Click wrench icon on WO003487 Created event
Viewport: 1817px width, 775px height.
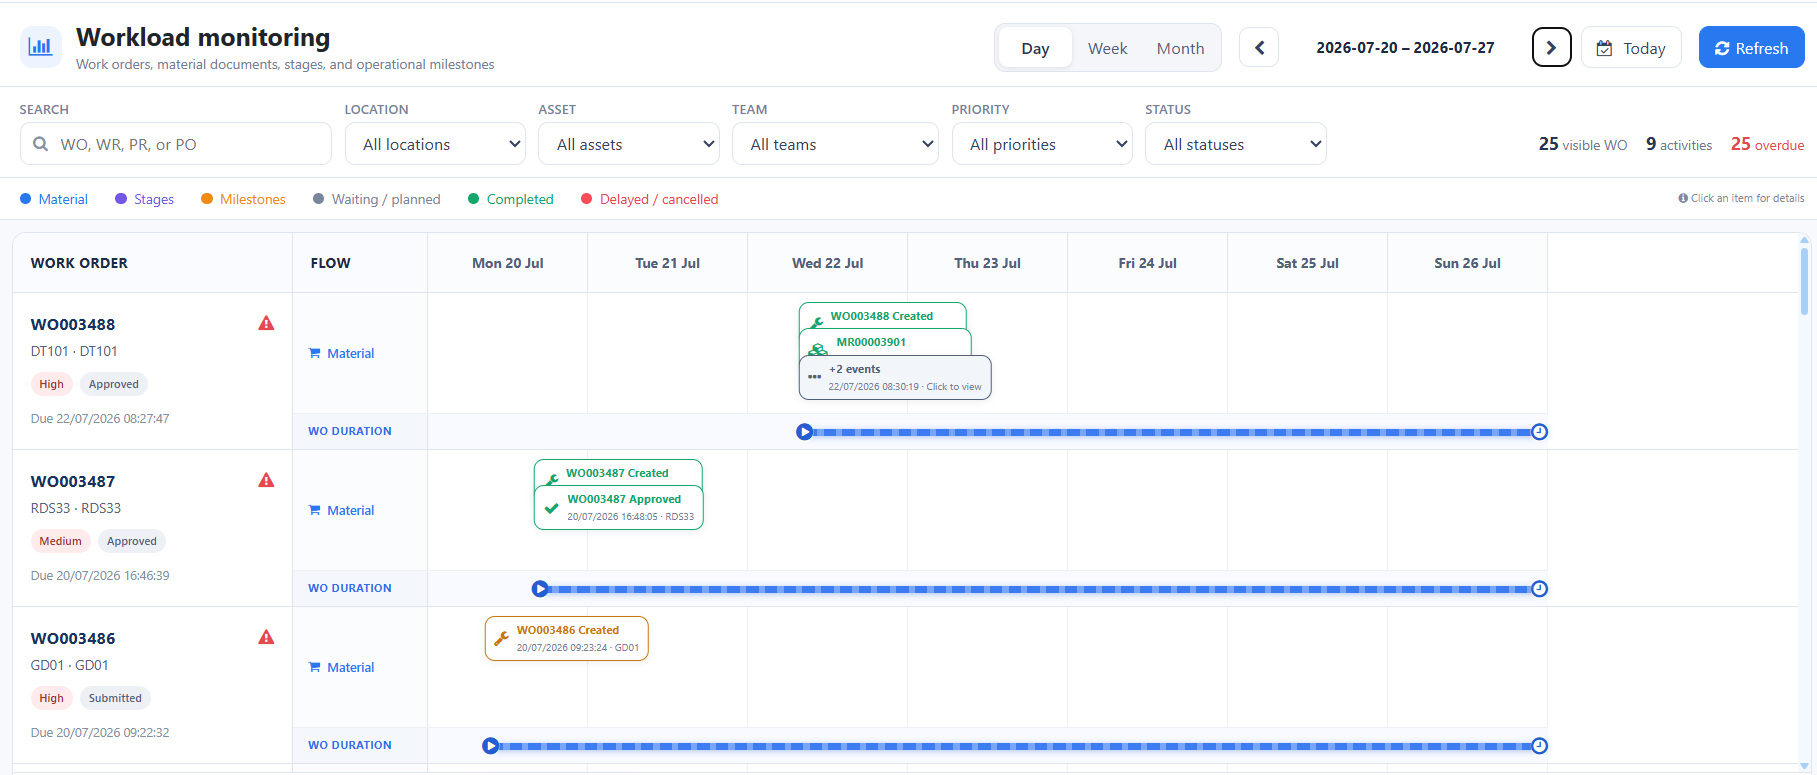coord(552,479)
